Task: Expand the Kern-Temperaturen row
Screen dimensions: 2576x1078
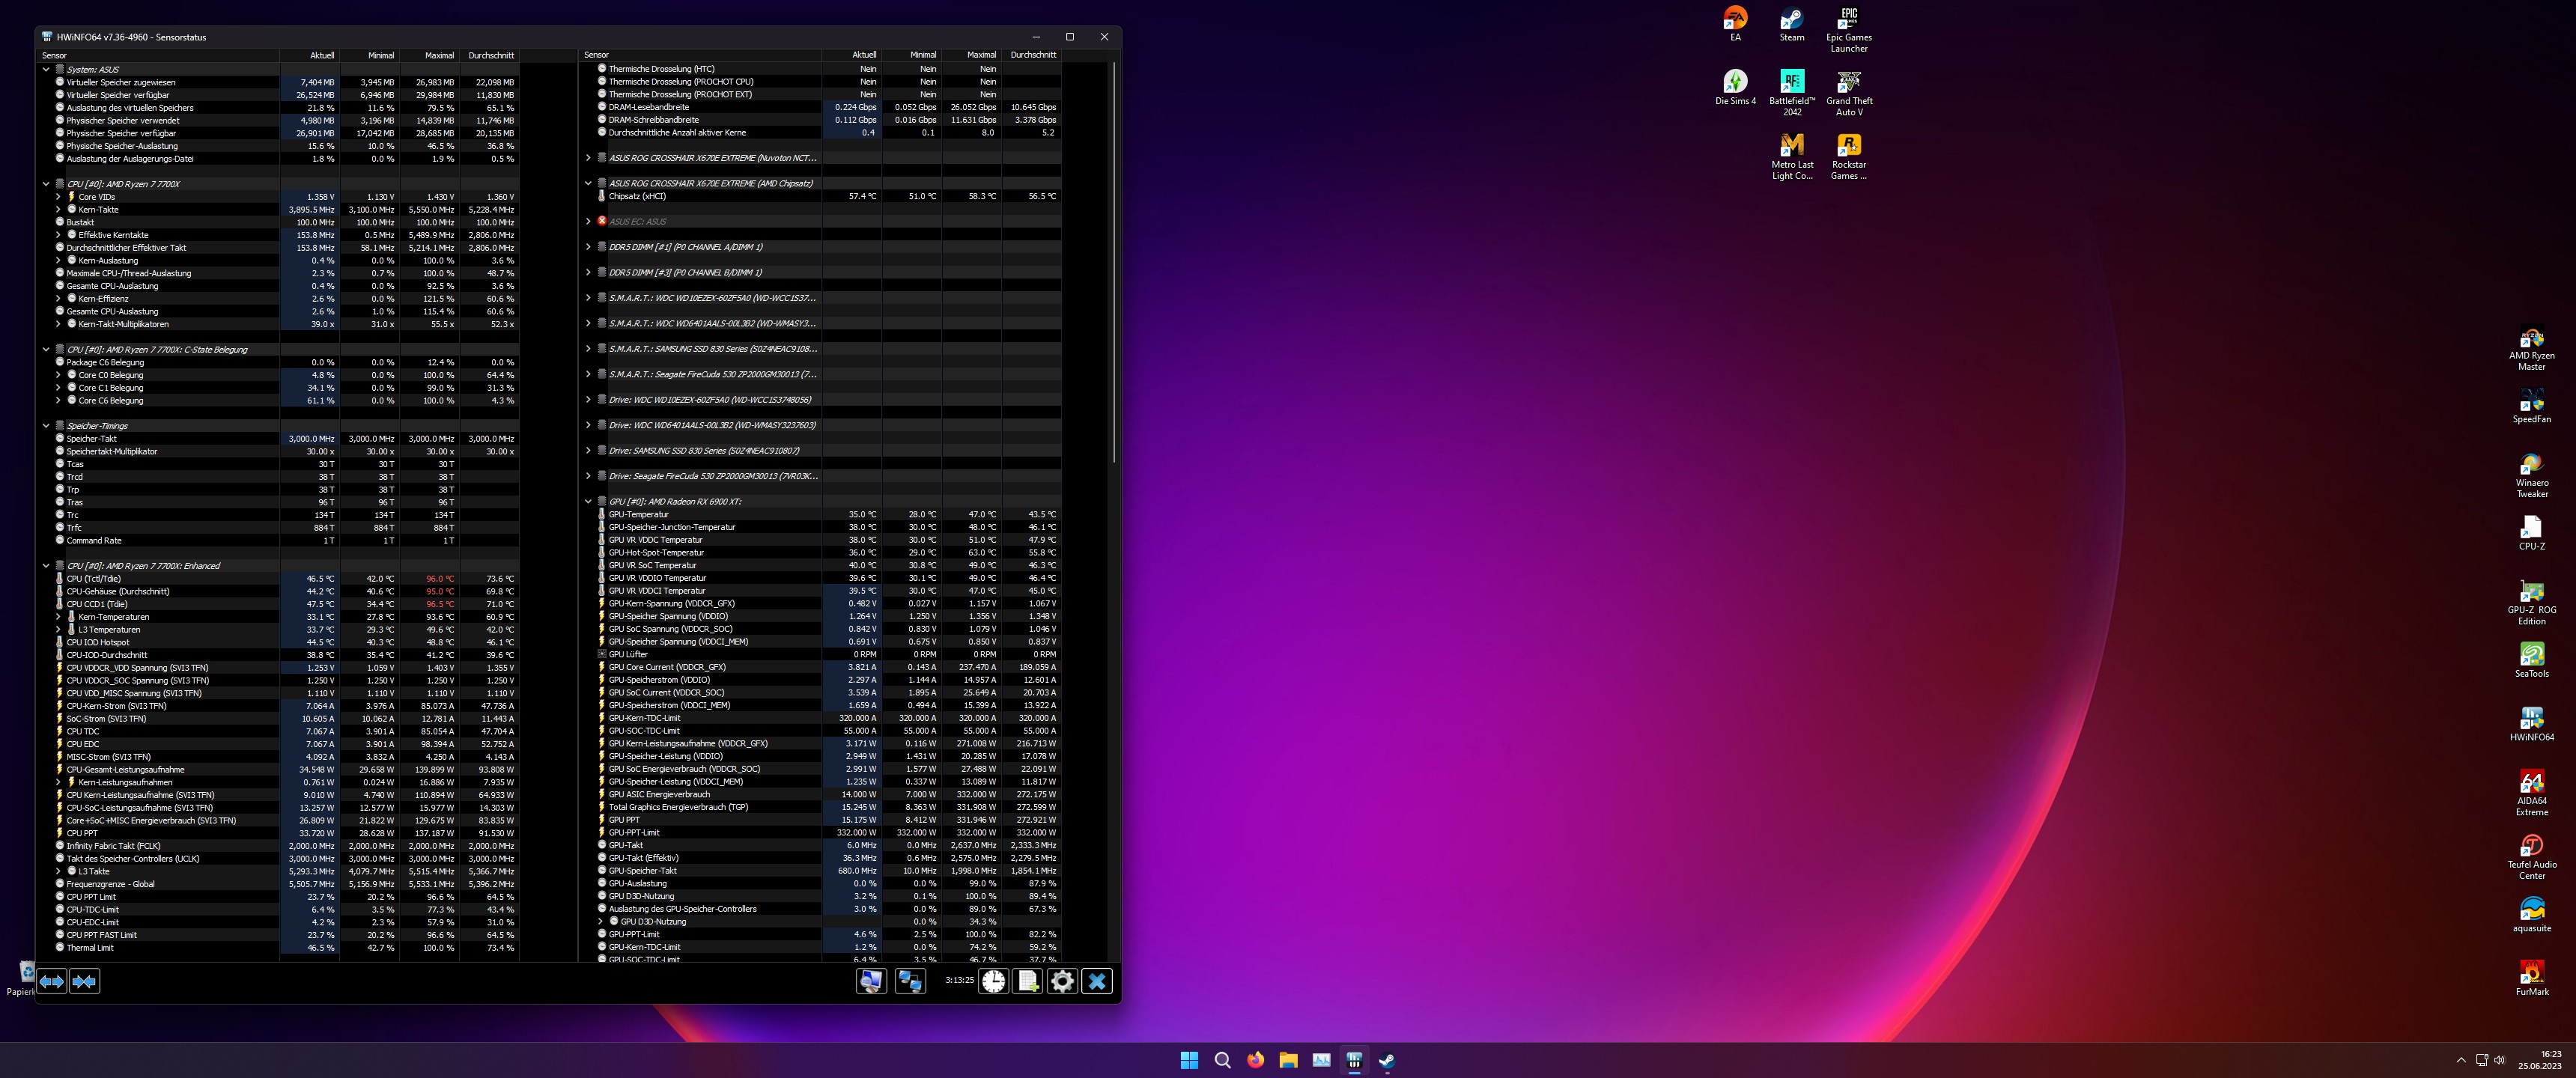Action: click(58, 617)
